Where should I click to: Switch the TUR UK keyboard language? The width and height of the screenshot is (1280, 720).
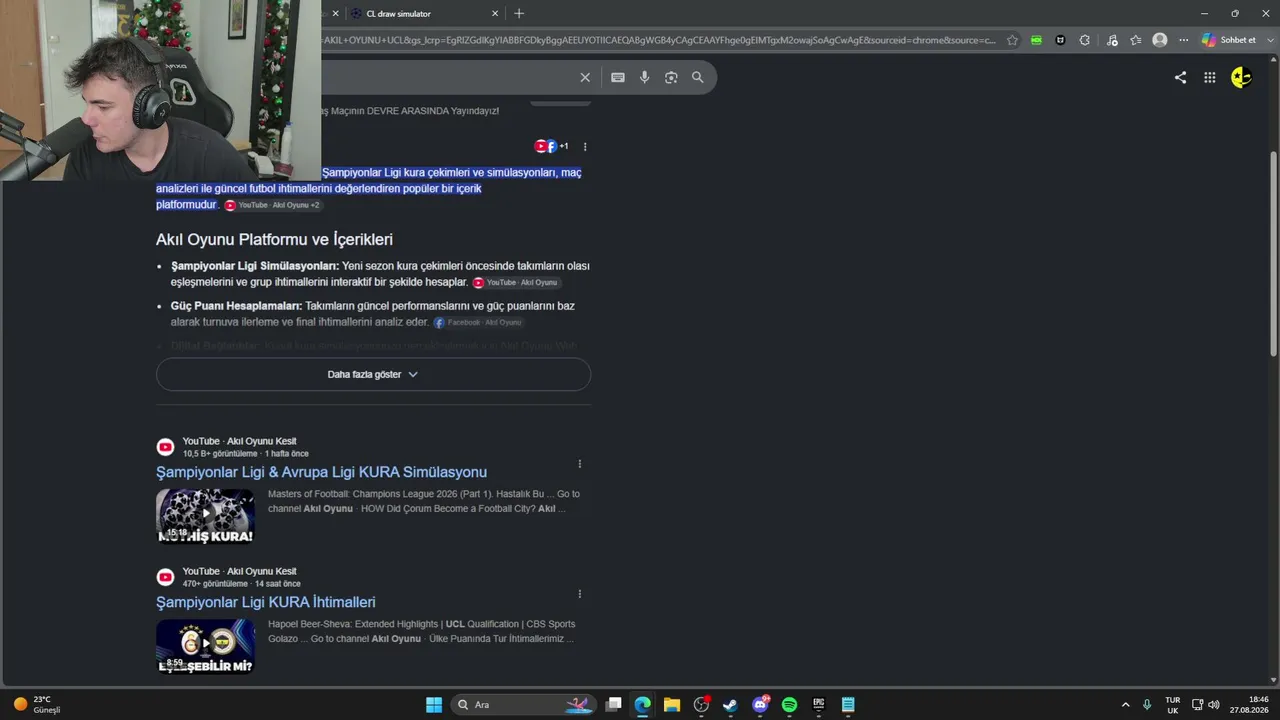click(1173, 705)
